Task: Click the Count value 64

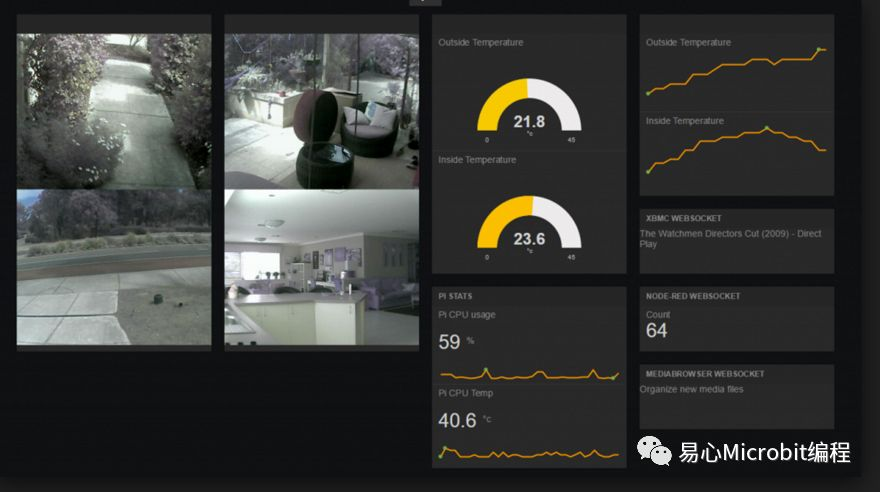Action: [x=656, y=330]
